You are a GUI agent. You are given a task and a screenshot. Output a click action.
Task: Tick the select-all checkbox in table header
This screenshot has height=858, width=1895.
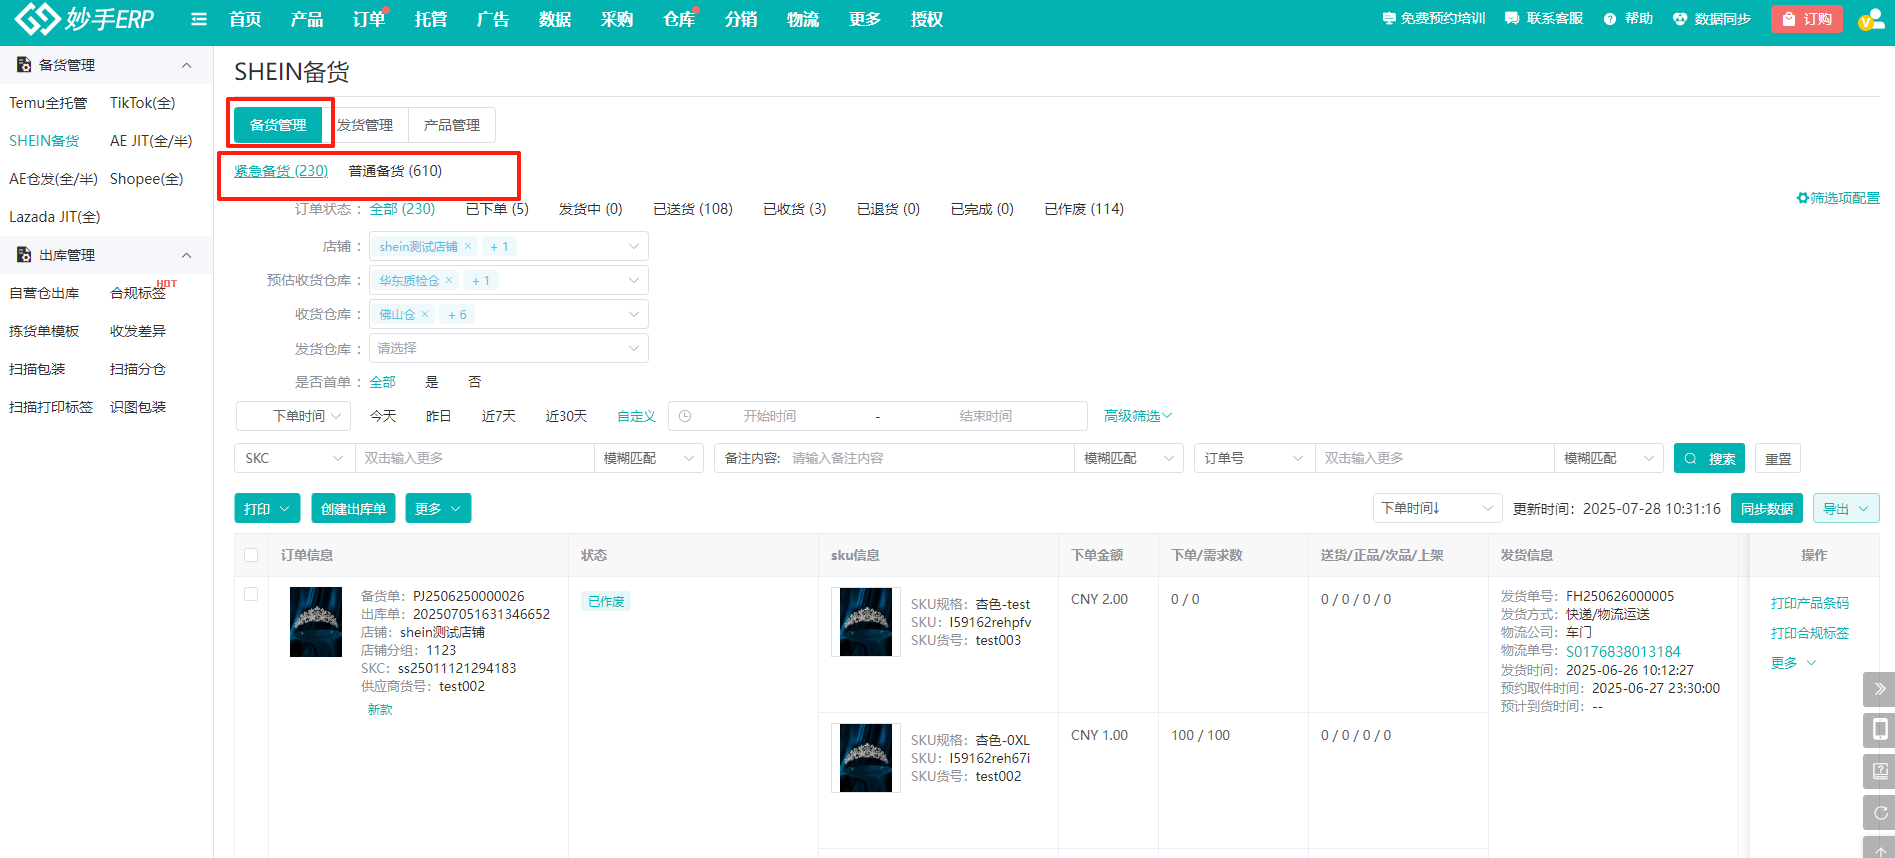(x=251, y=555)
